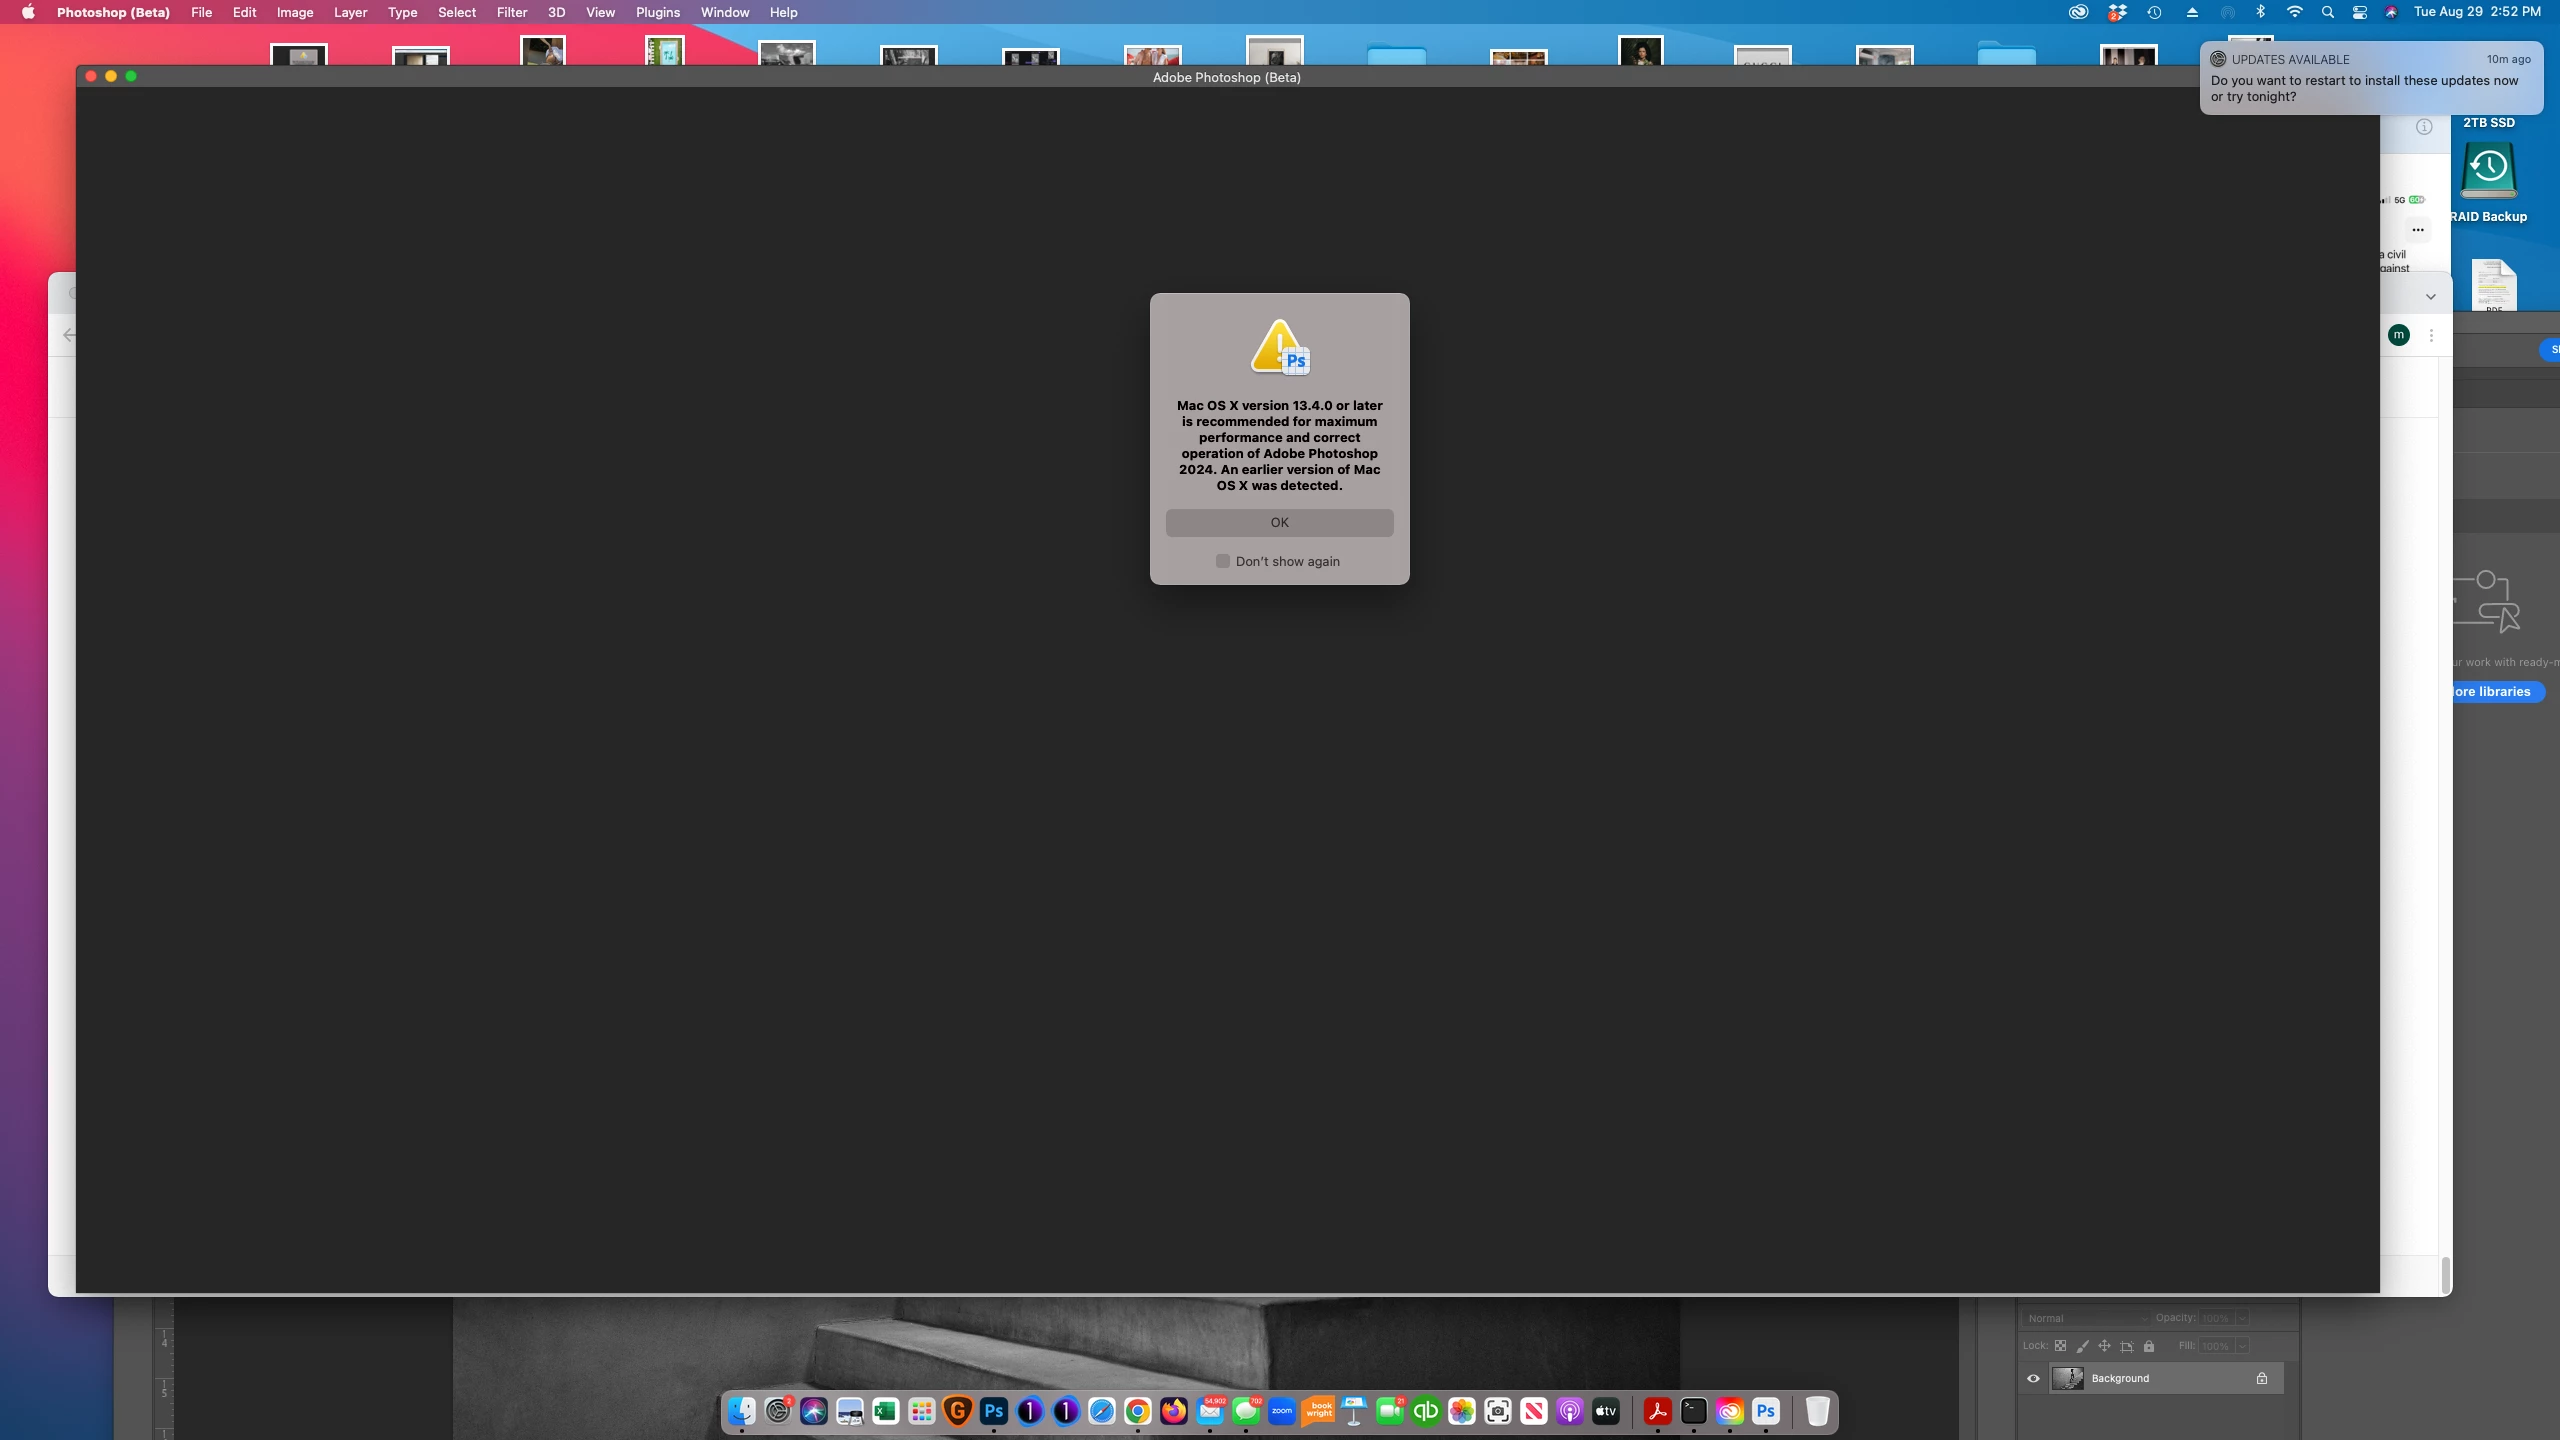Image resolution: width=2560 pixels, height=1440 pixels.
Task: Open Adobe Acrobat icon in the dock
Action: point(1658,1411)
